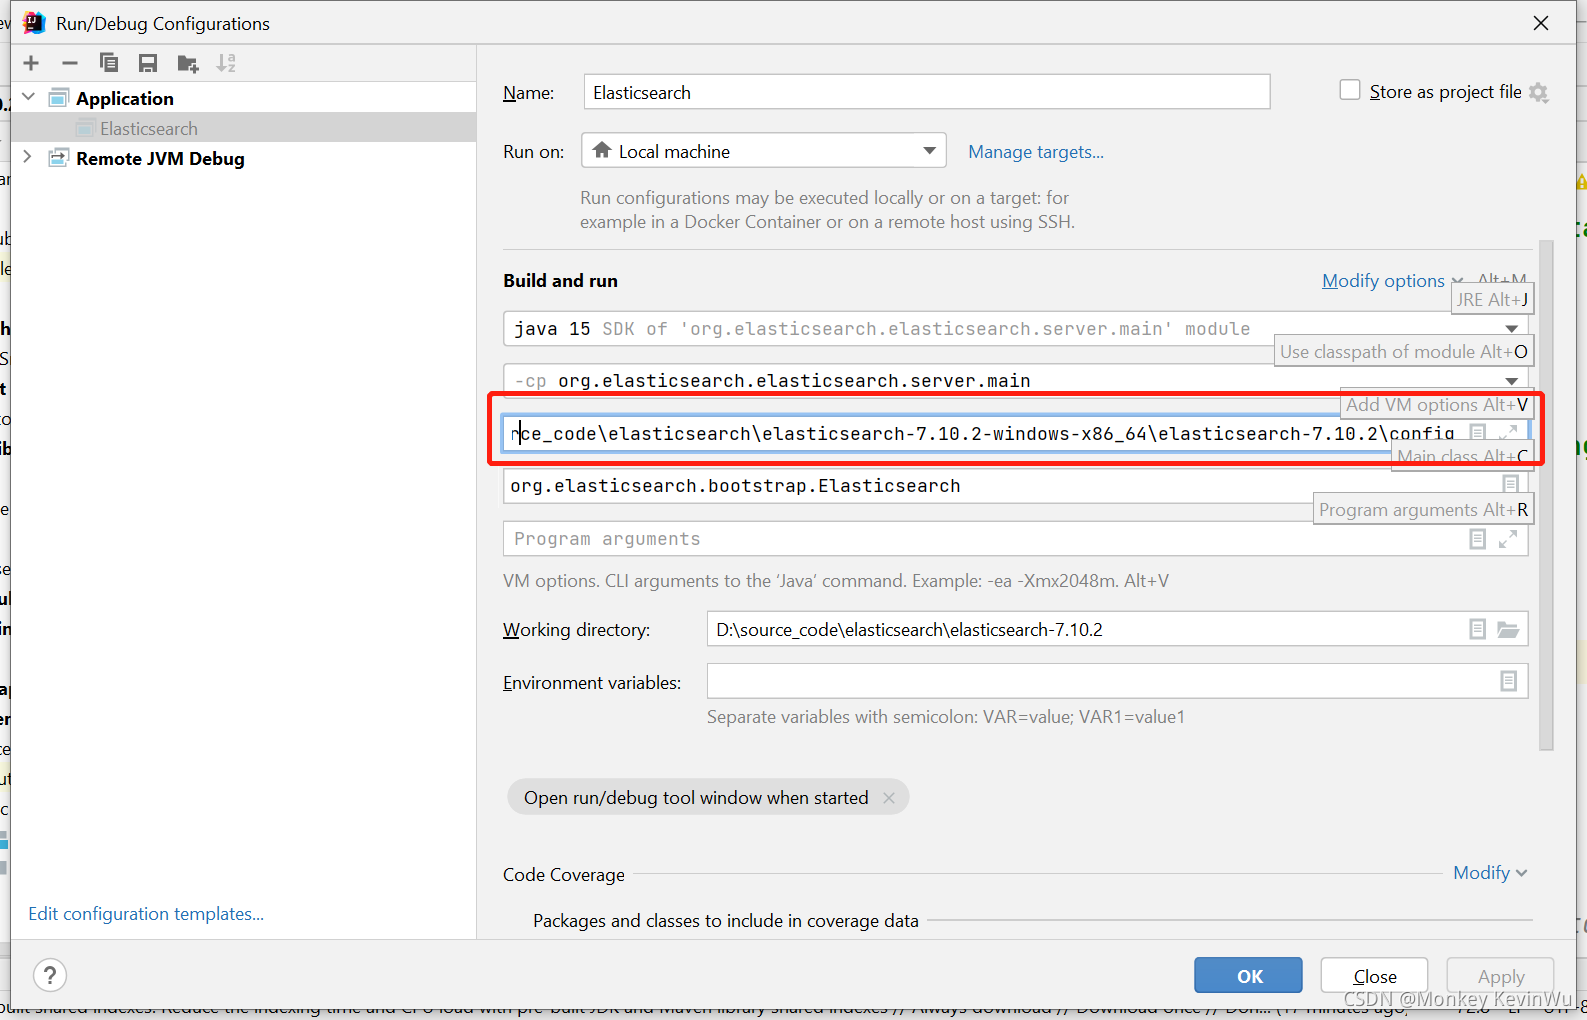Expand the Program arguments field

[1509, 539]
